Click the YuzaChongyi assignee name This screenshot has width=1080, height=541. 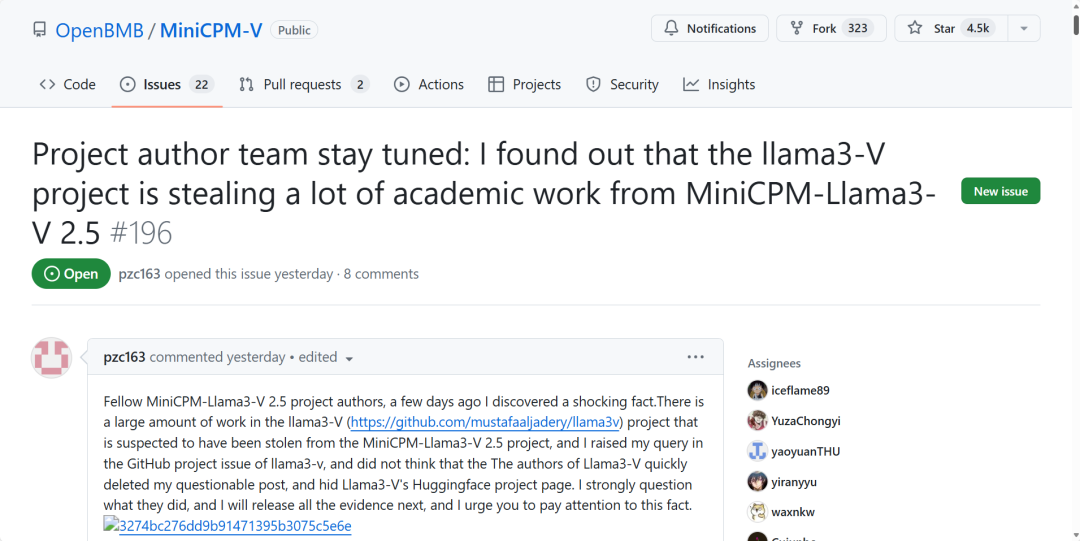(x=806, y=421)
